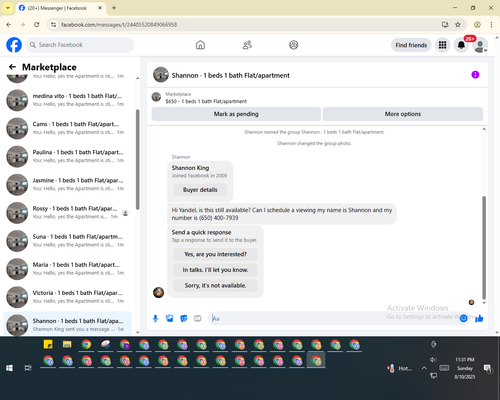Screen dimensions: 500x400
Task: Open Chrome tab search dropdown
Action: [8, 8]
